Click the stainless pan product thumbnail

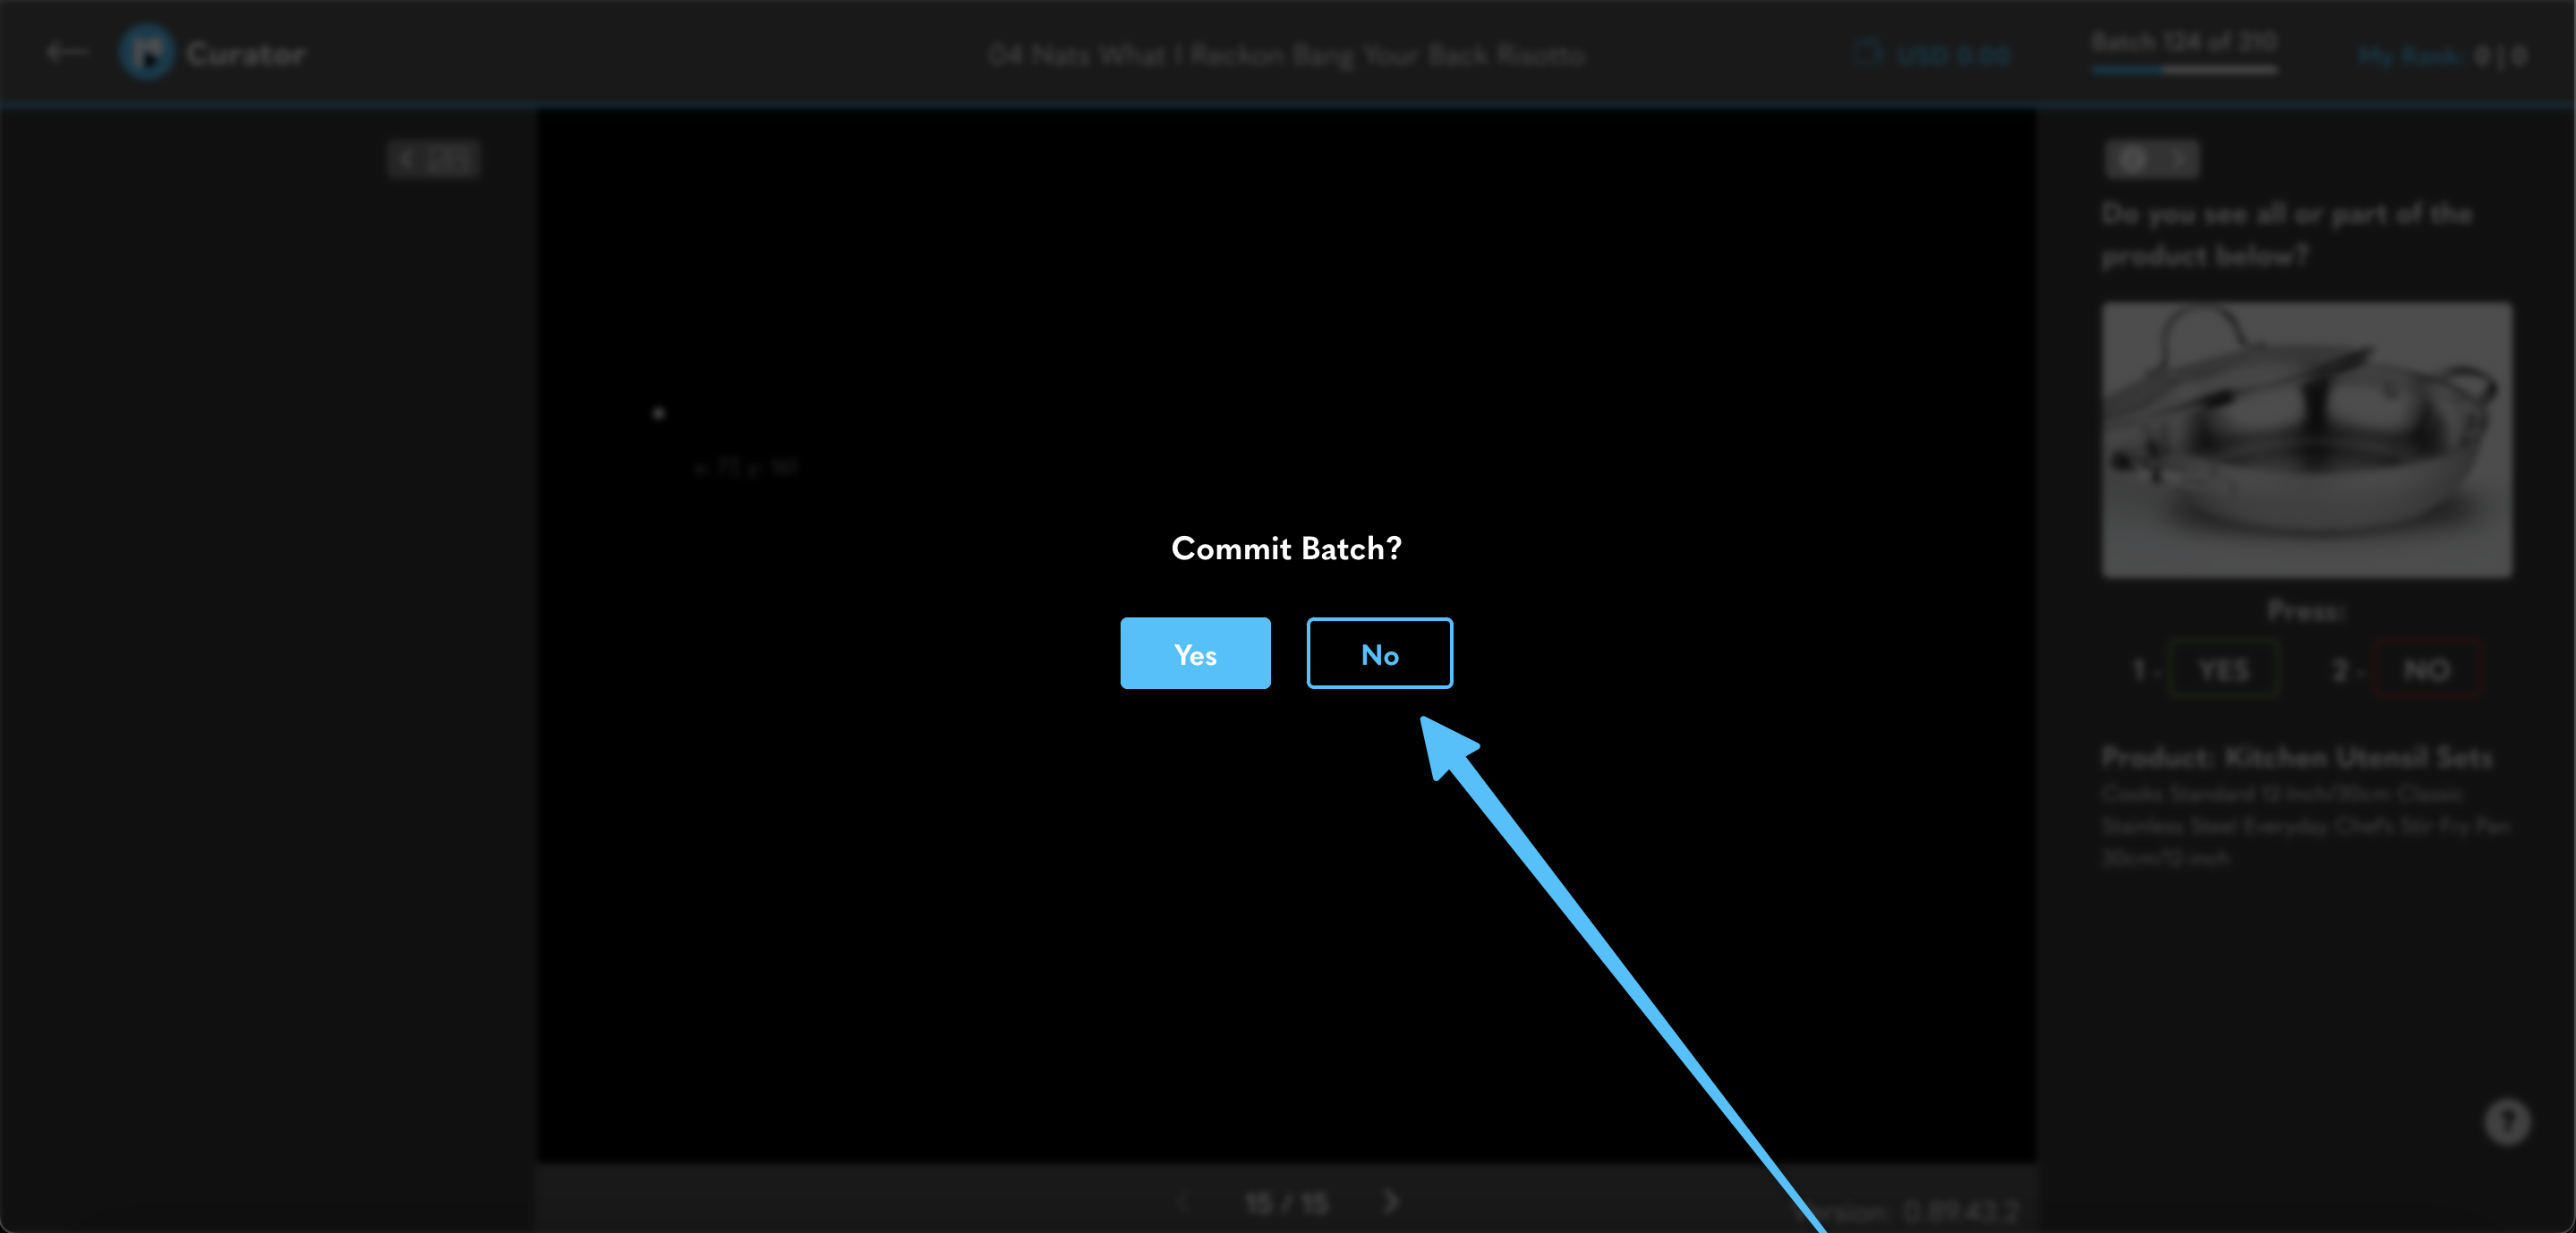coord(2305,440)
